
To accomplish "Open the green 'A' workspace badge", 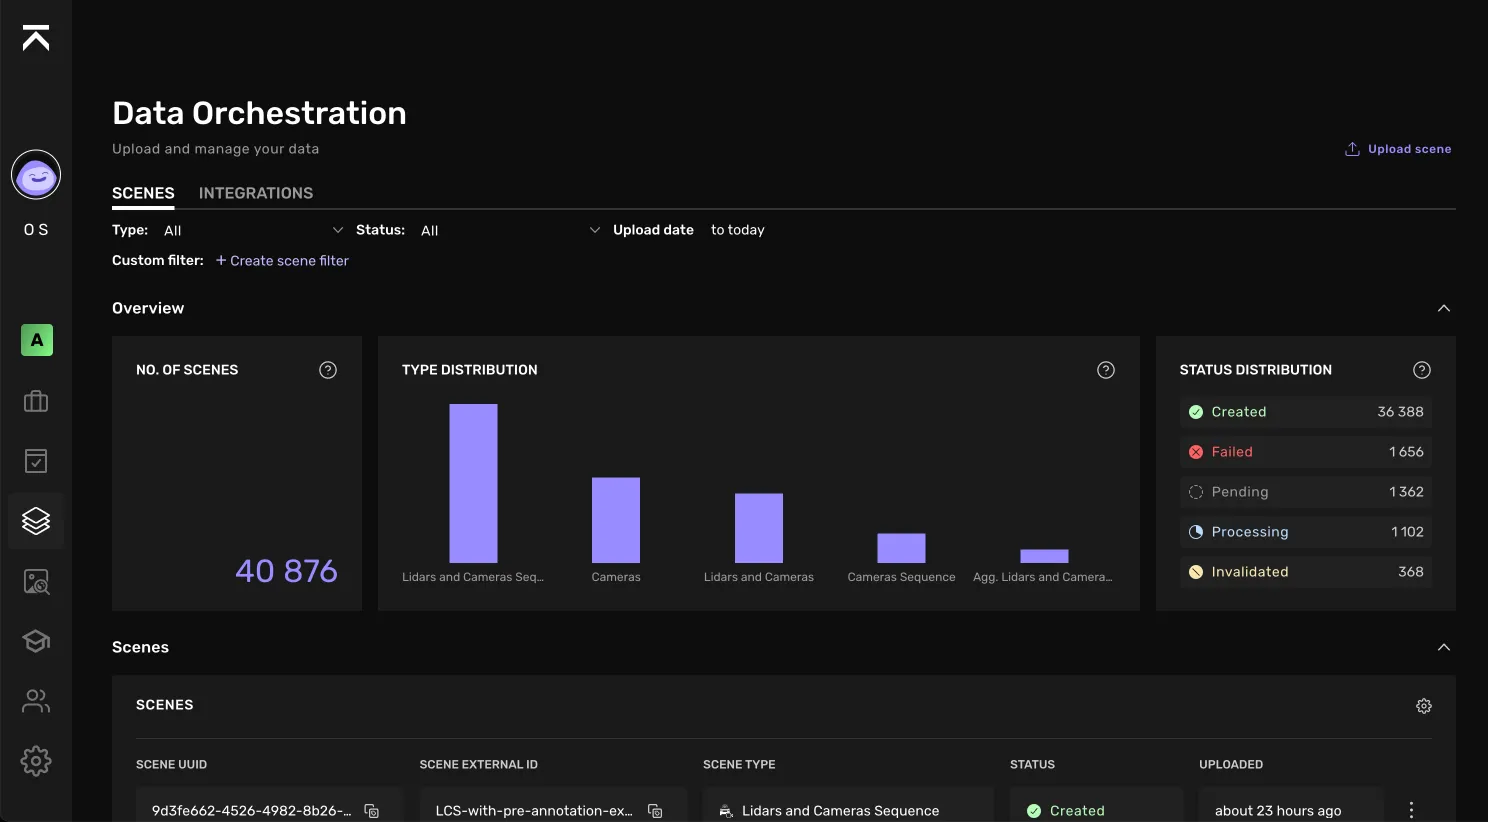I will click(37, 340).
